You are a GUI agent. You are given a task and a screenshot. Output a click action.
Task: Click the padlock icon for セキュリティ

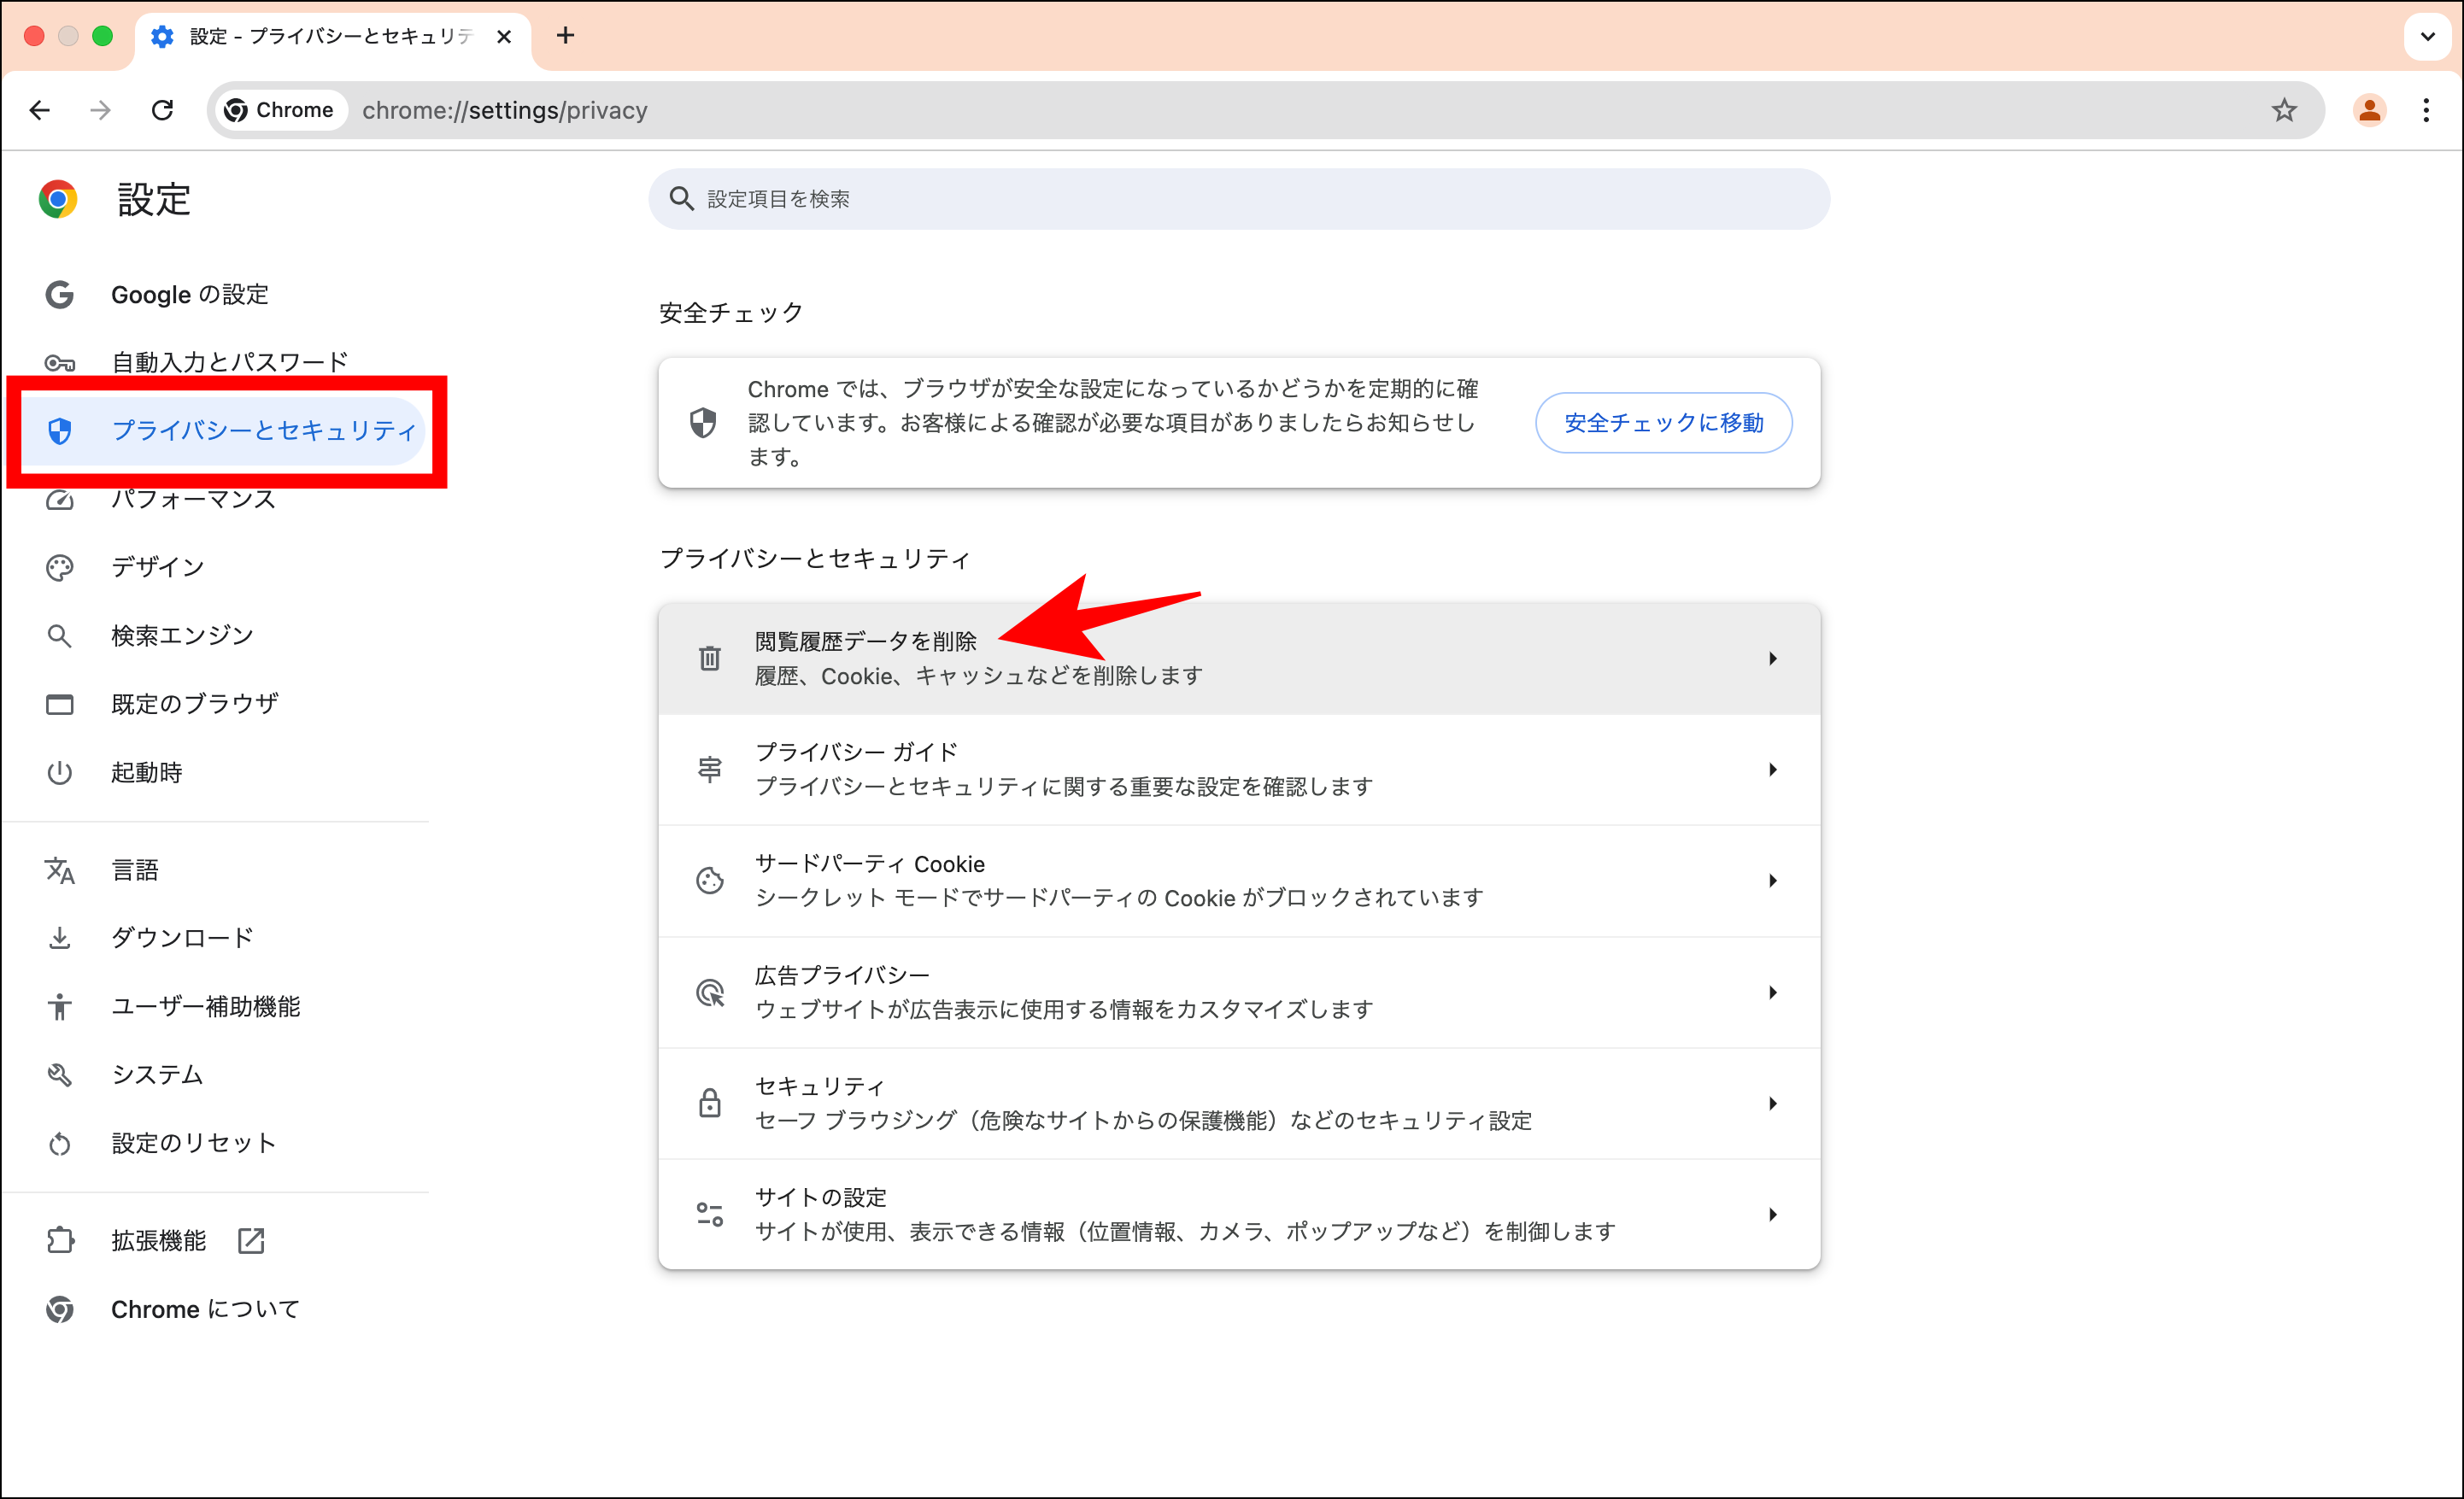coord(710,1103)
